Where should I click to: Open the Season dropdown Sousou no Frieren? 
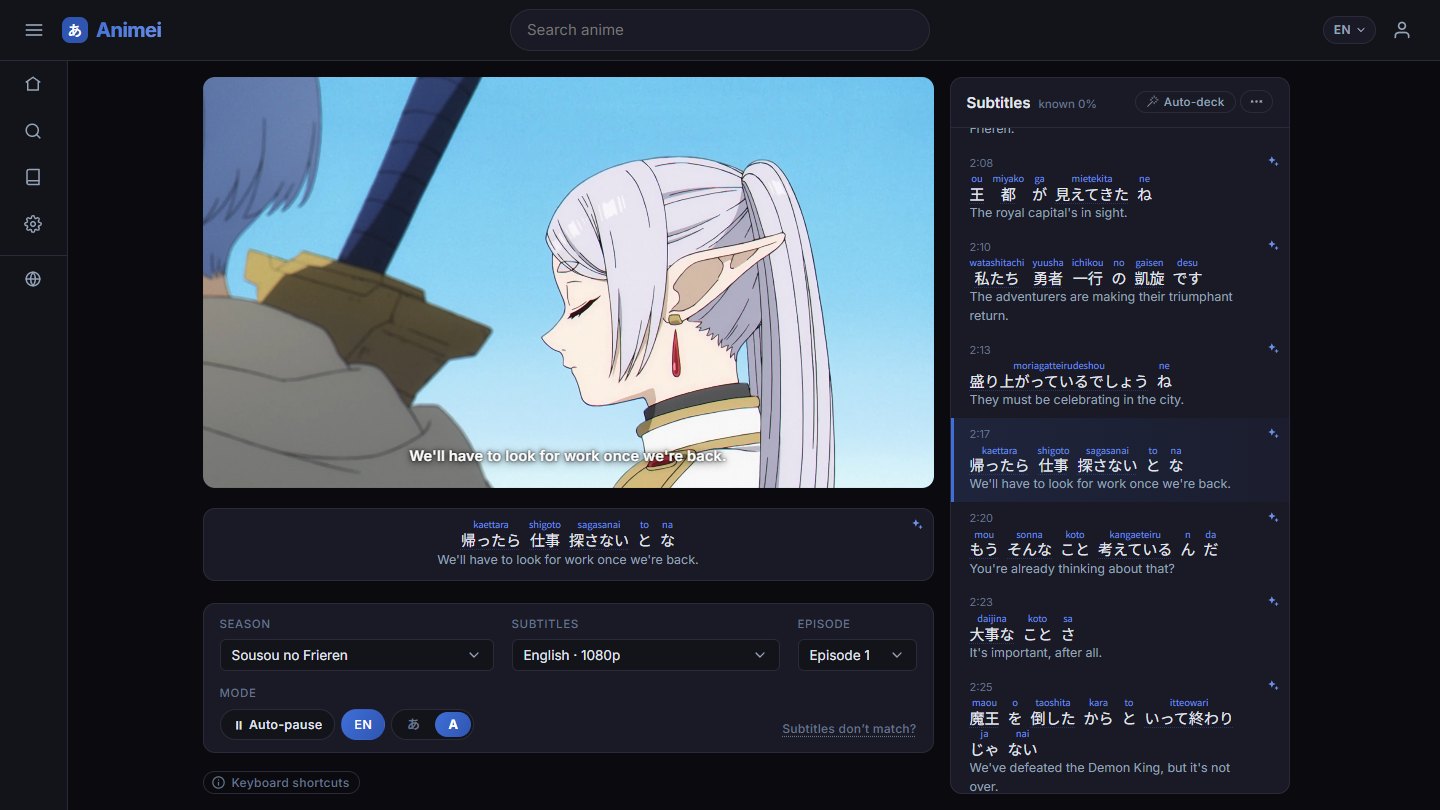tap(356, 655)
